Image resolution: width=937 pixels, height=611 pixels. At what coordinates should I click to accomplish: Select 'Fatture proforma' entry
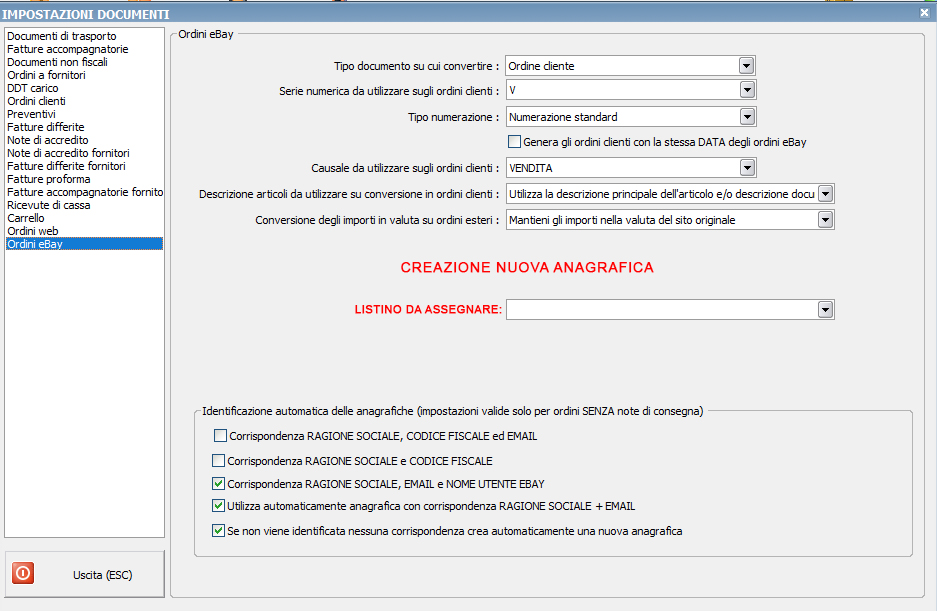pyautogui.click(x=84, y=179)
